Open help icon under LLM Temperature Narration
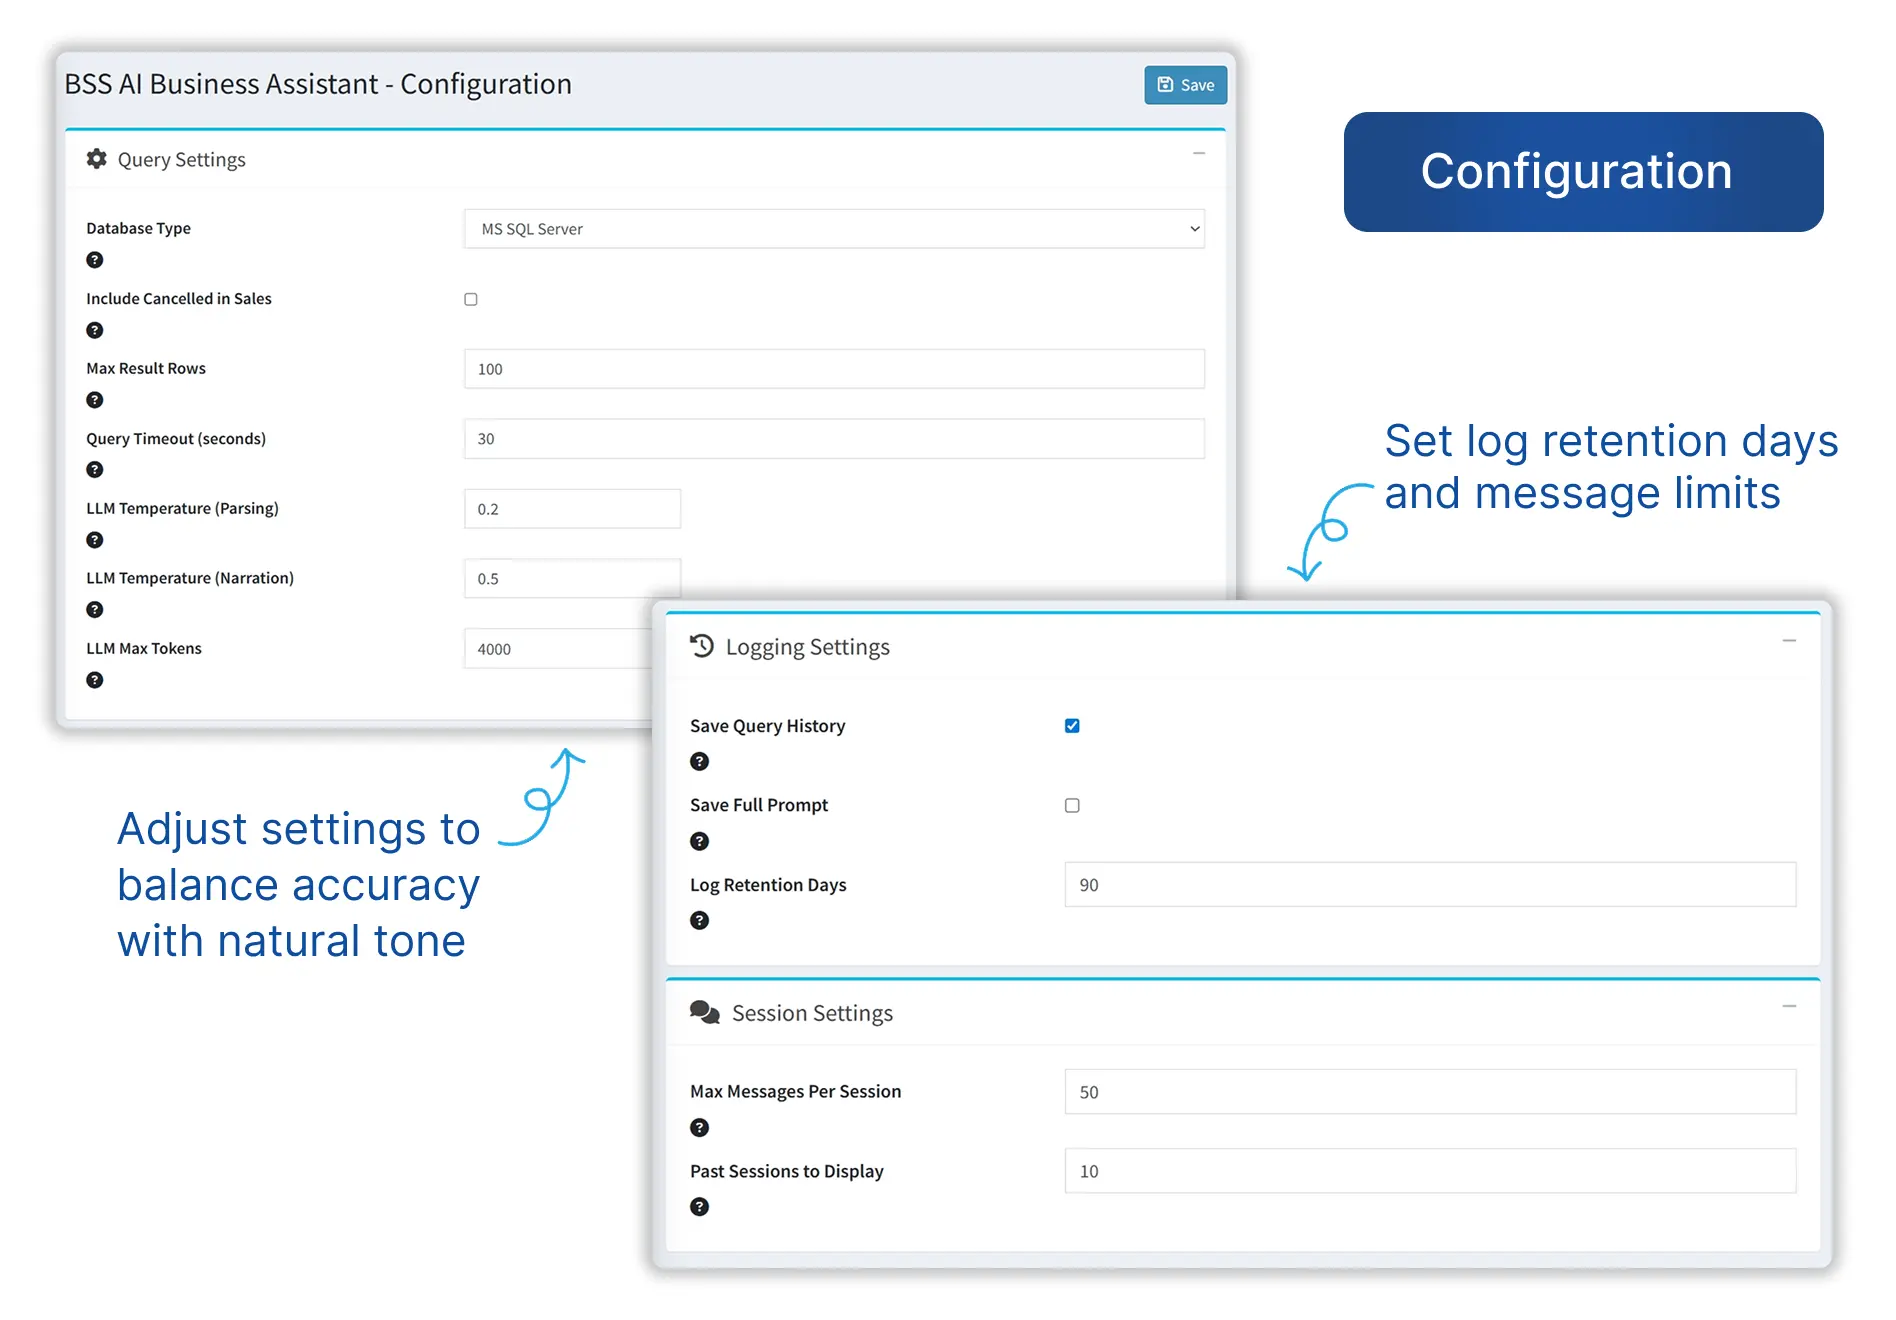Screen dimensions: 1896x1320 (x=95, y=610)
